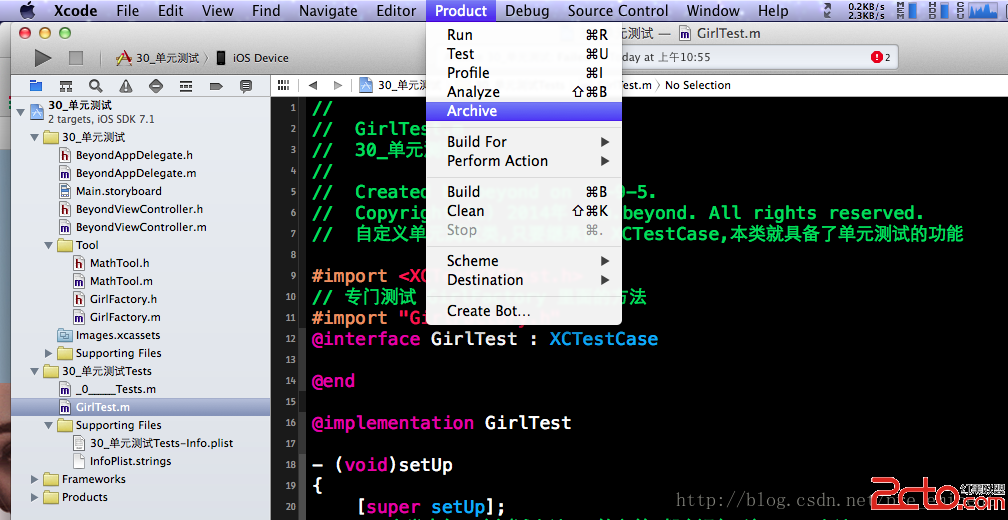
Task: Click the Run (play) button in toolbar
Action: tap(43, 58)
